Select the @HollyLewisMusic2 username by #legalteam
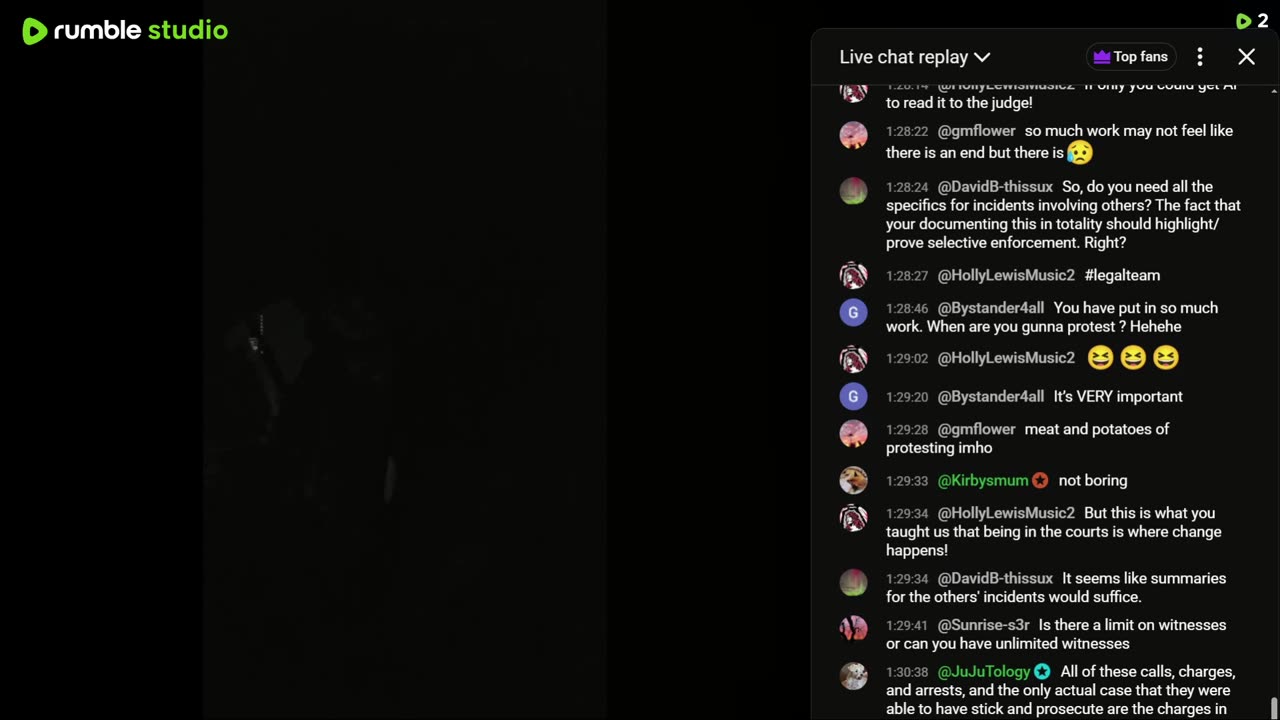The image size is (1280, 720). [x=1006, y=275]
